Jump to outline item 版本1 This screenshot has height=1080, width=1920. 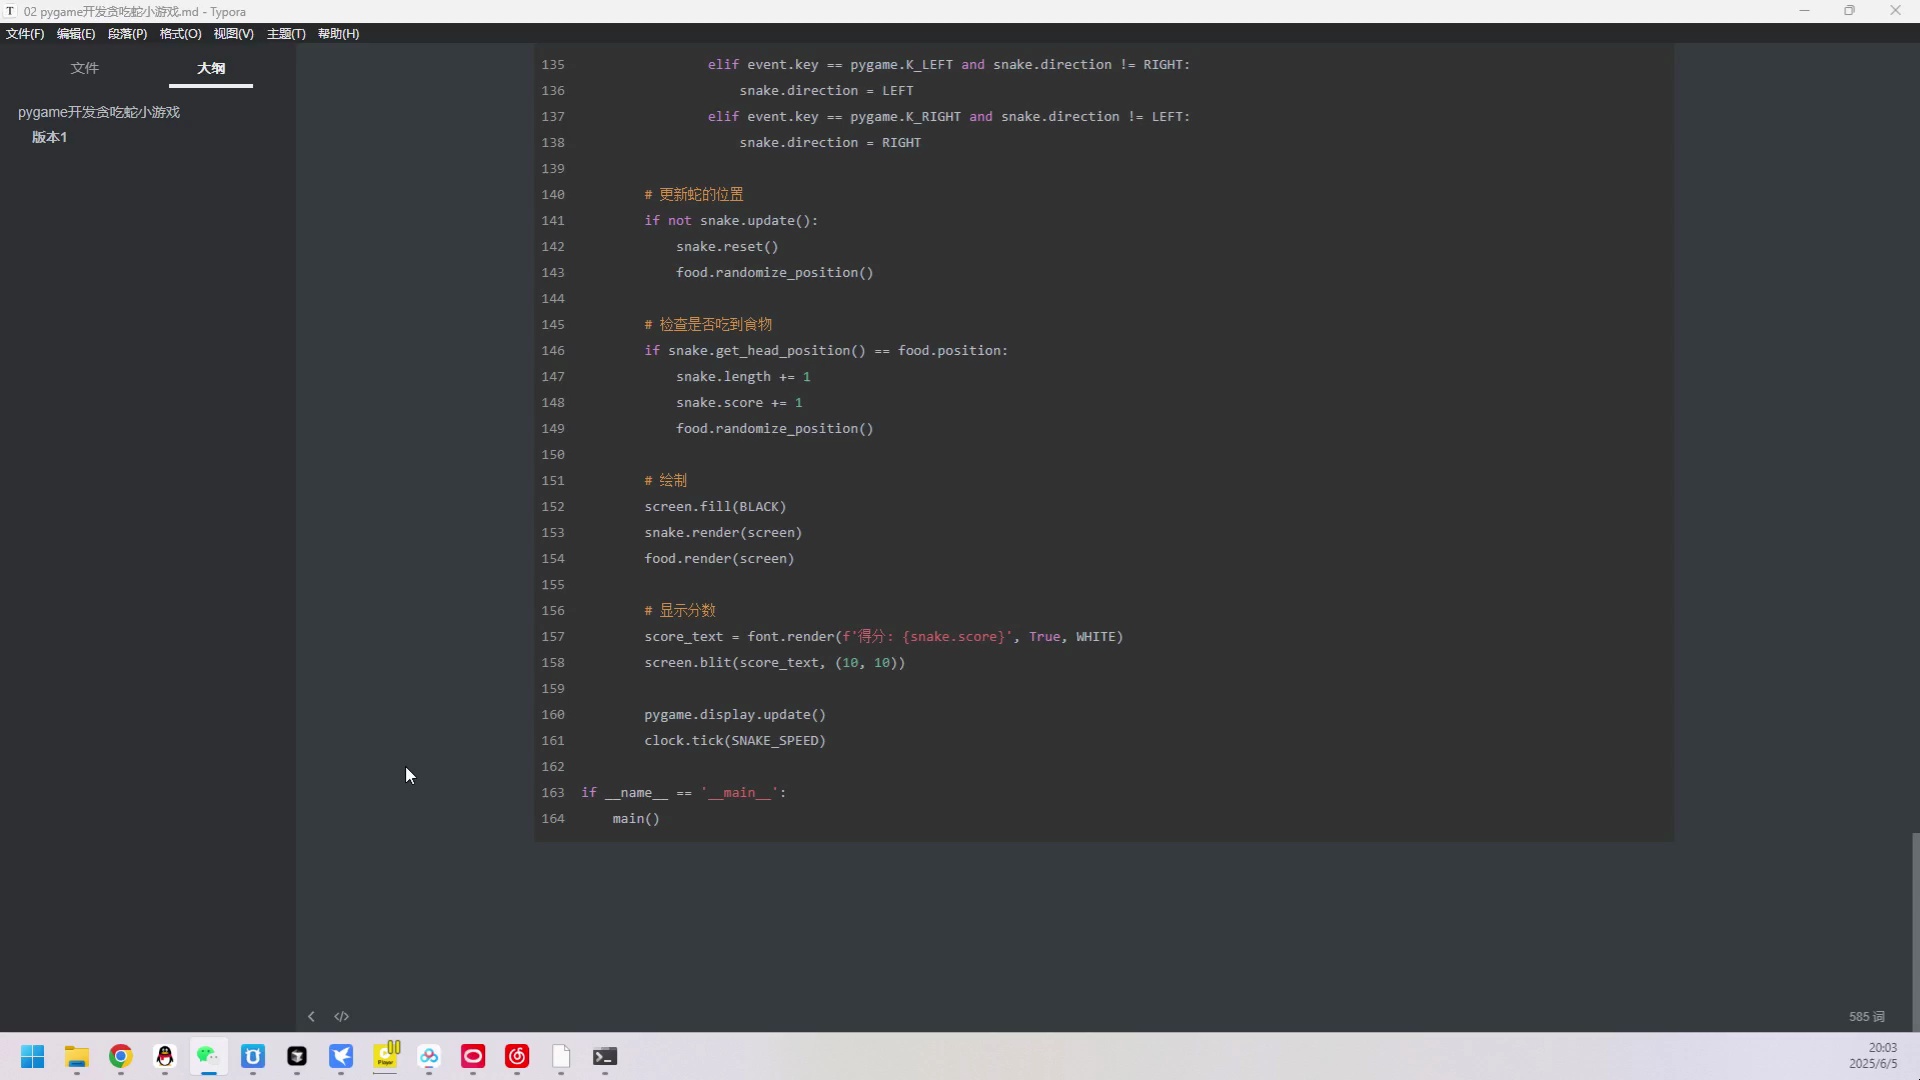(49, 137)
